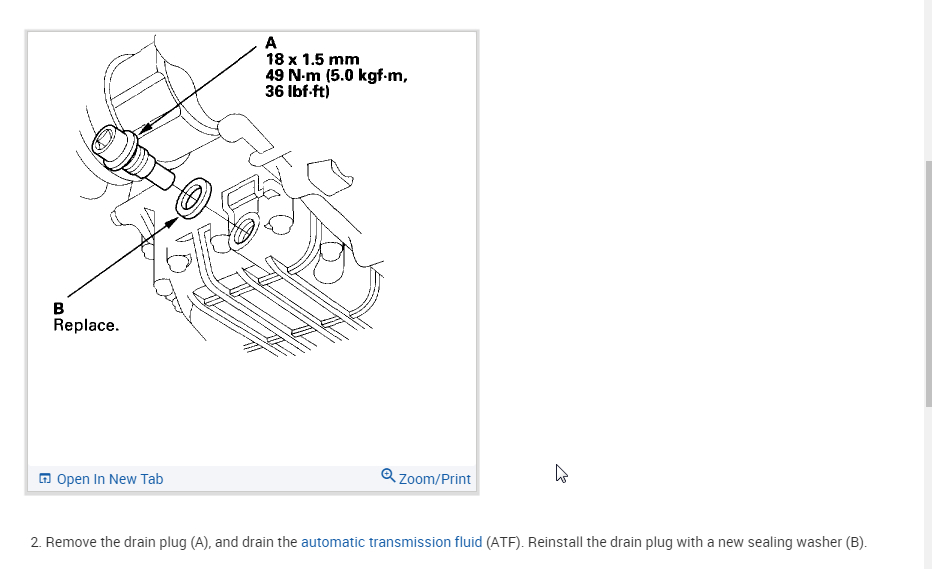Click the 49 N·m torque specification text
Image resolution: width=932 pixels, height=569 pixels.
tap(336, 76)
